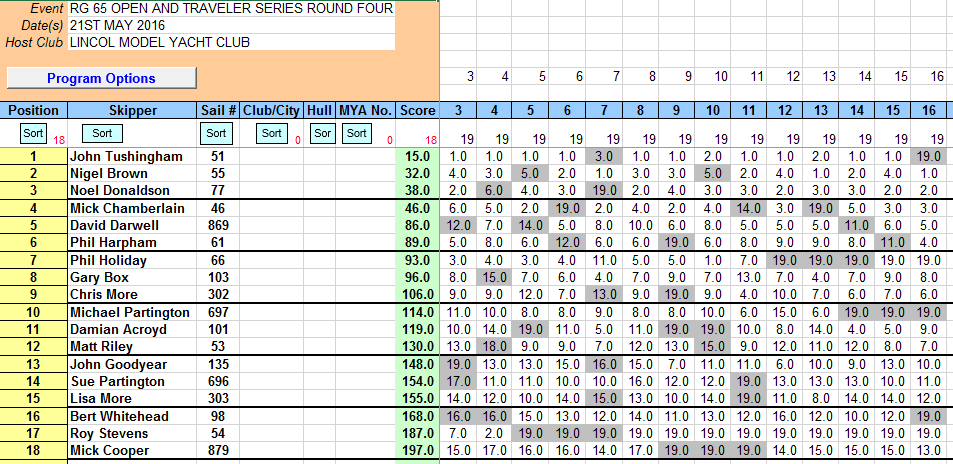Screen dimensions: 953x464
Task: Click the position 10 cell
Action: click(33, 314)
